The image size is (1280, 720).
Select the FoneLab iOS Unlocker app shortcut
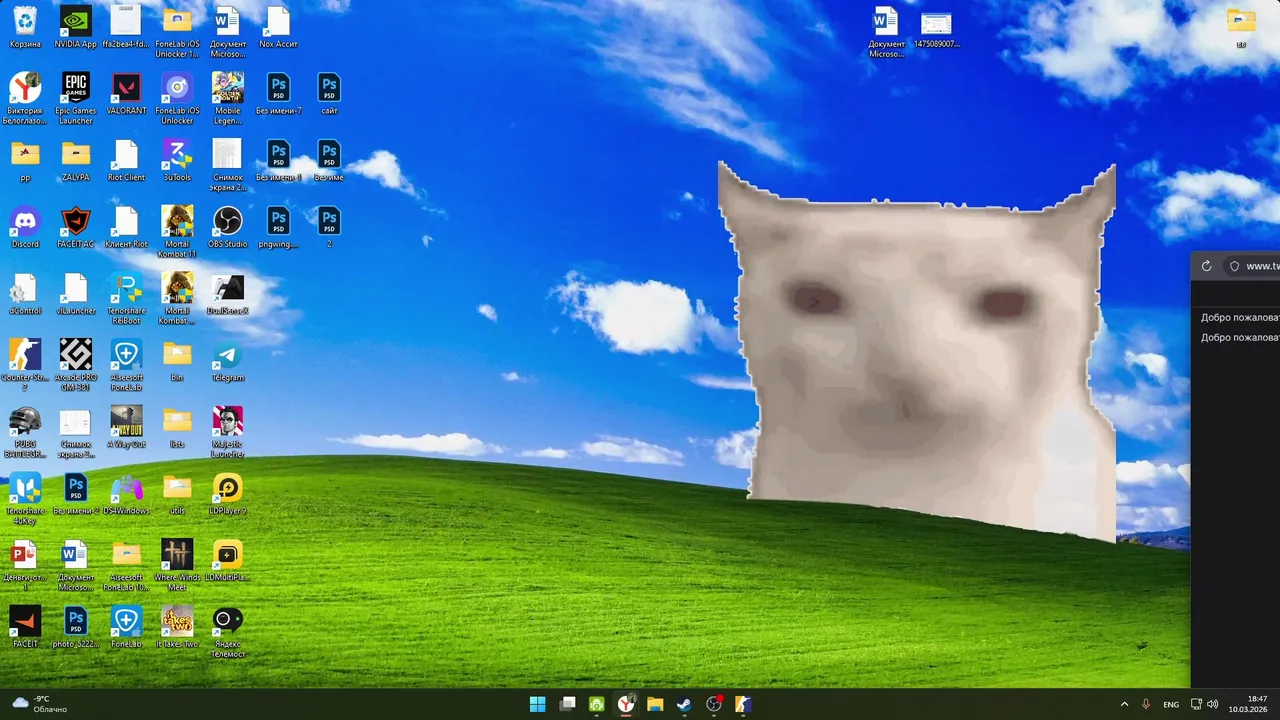pos(177,98)
